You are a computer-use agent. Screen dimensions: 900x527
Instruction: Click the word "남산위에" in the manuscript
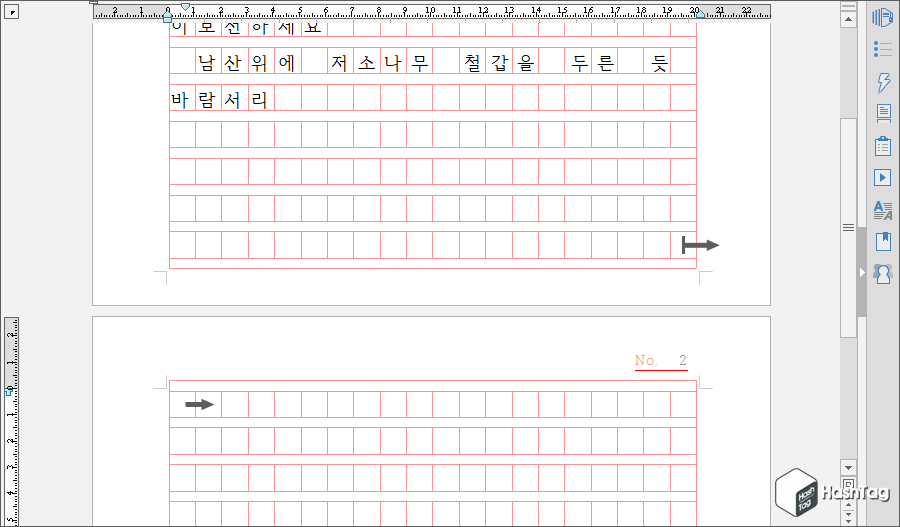[246, 62]
